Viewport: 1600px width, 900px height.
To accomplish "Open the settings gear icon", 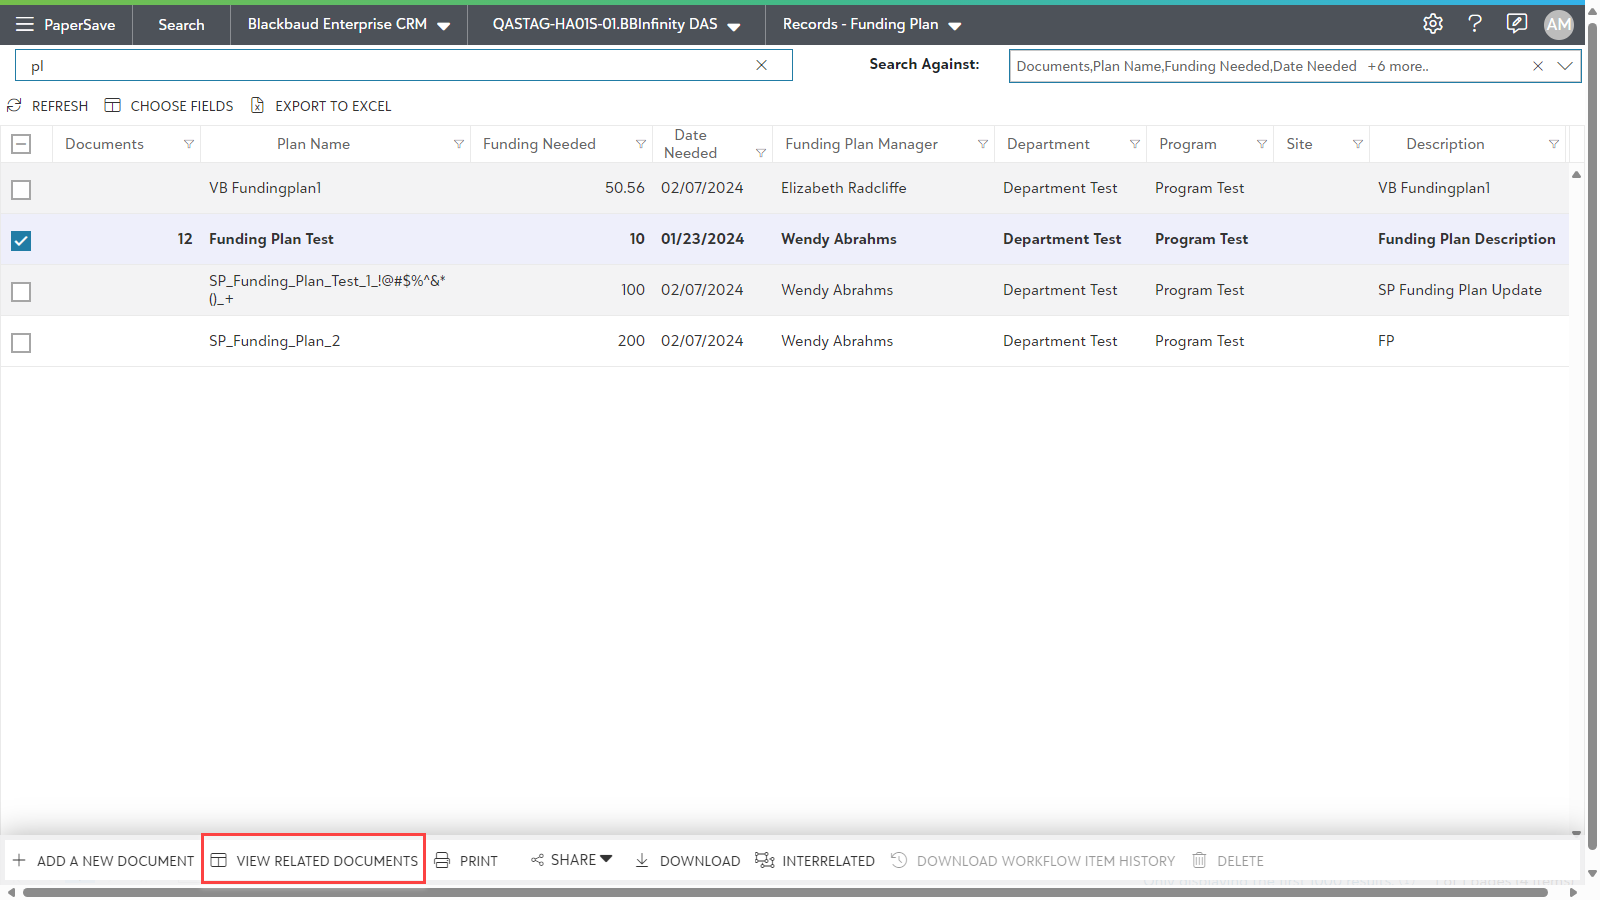I will 1433,24.
